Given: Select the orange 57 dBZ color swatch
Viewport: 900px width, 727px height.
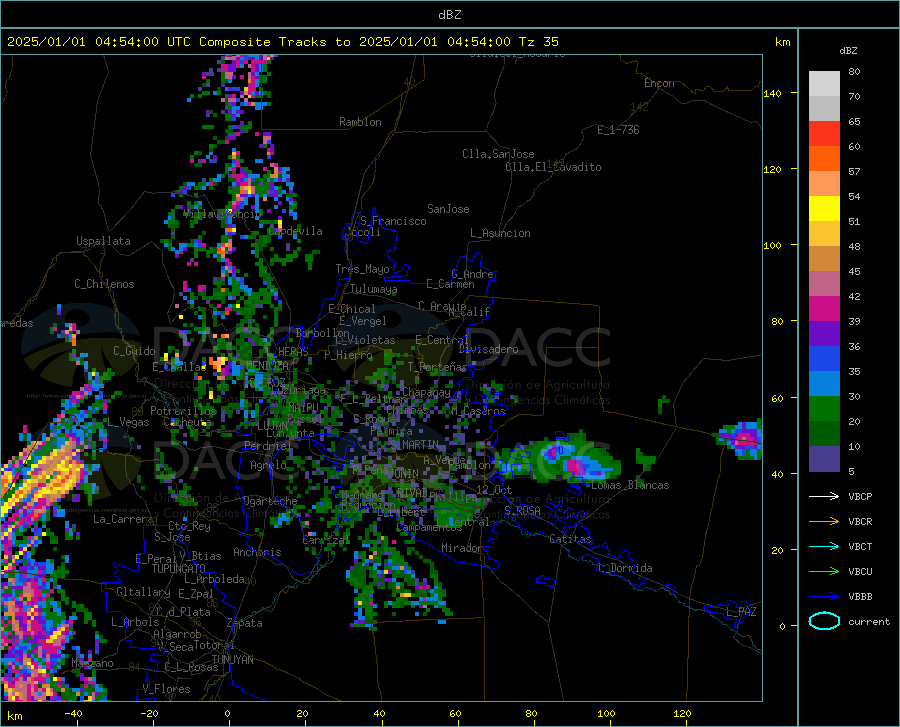Looking at the screenshot, I should click(824, 159).
